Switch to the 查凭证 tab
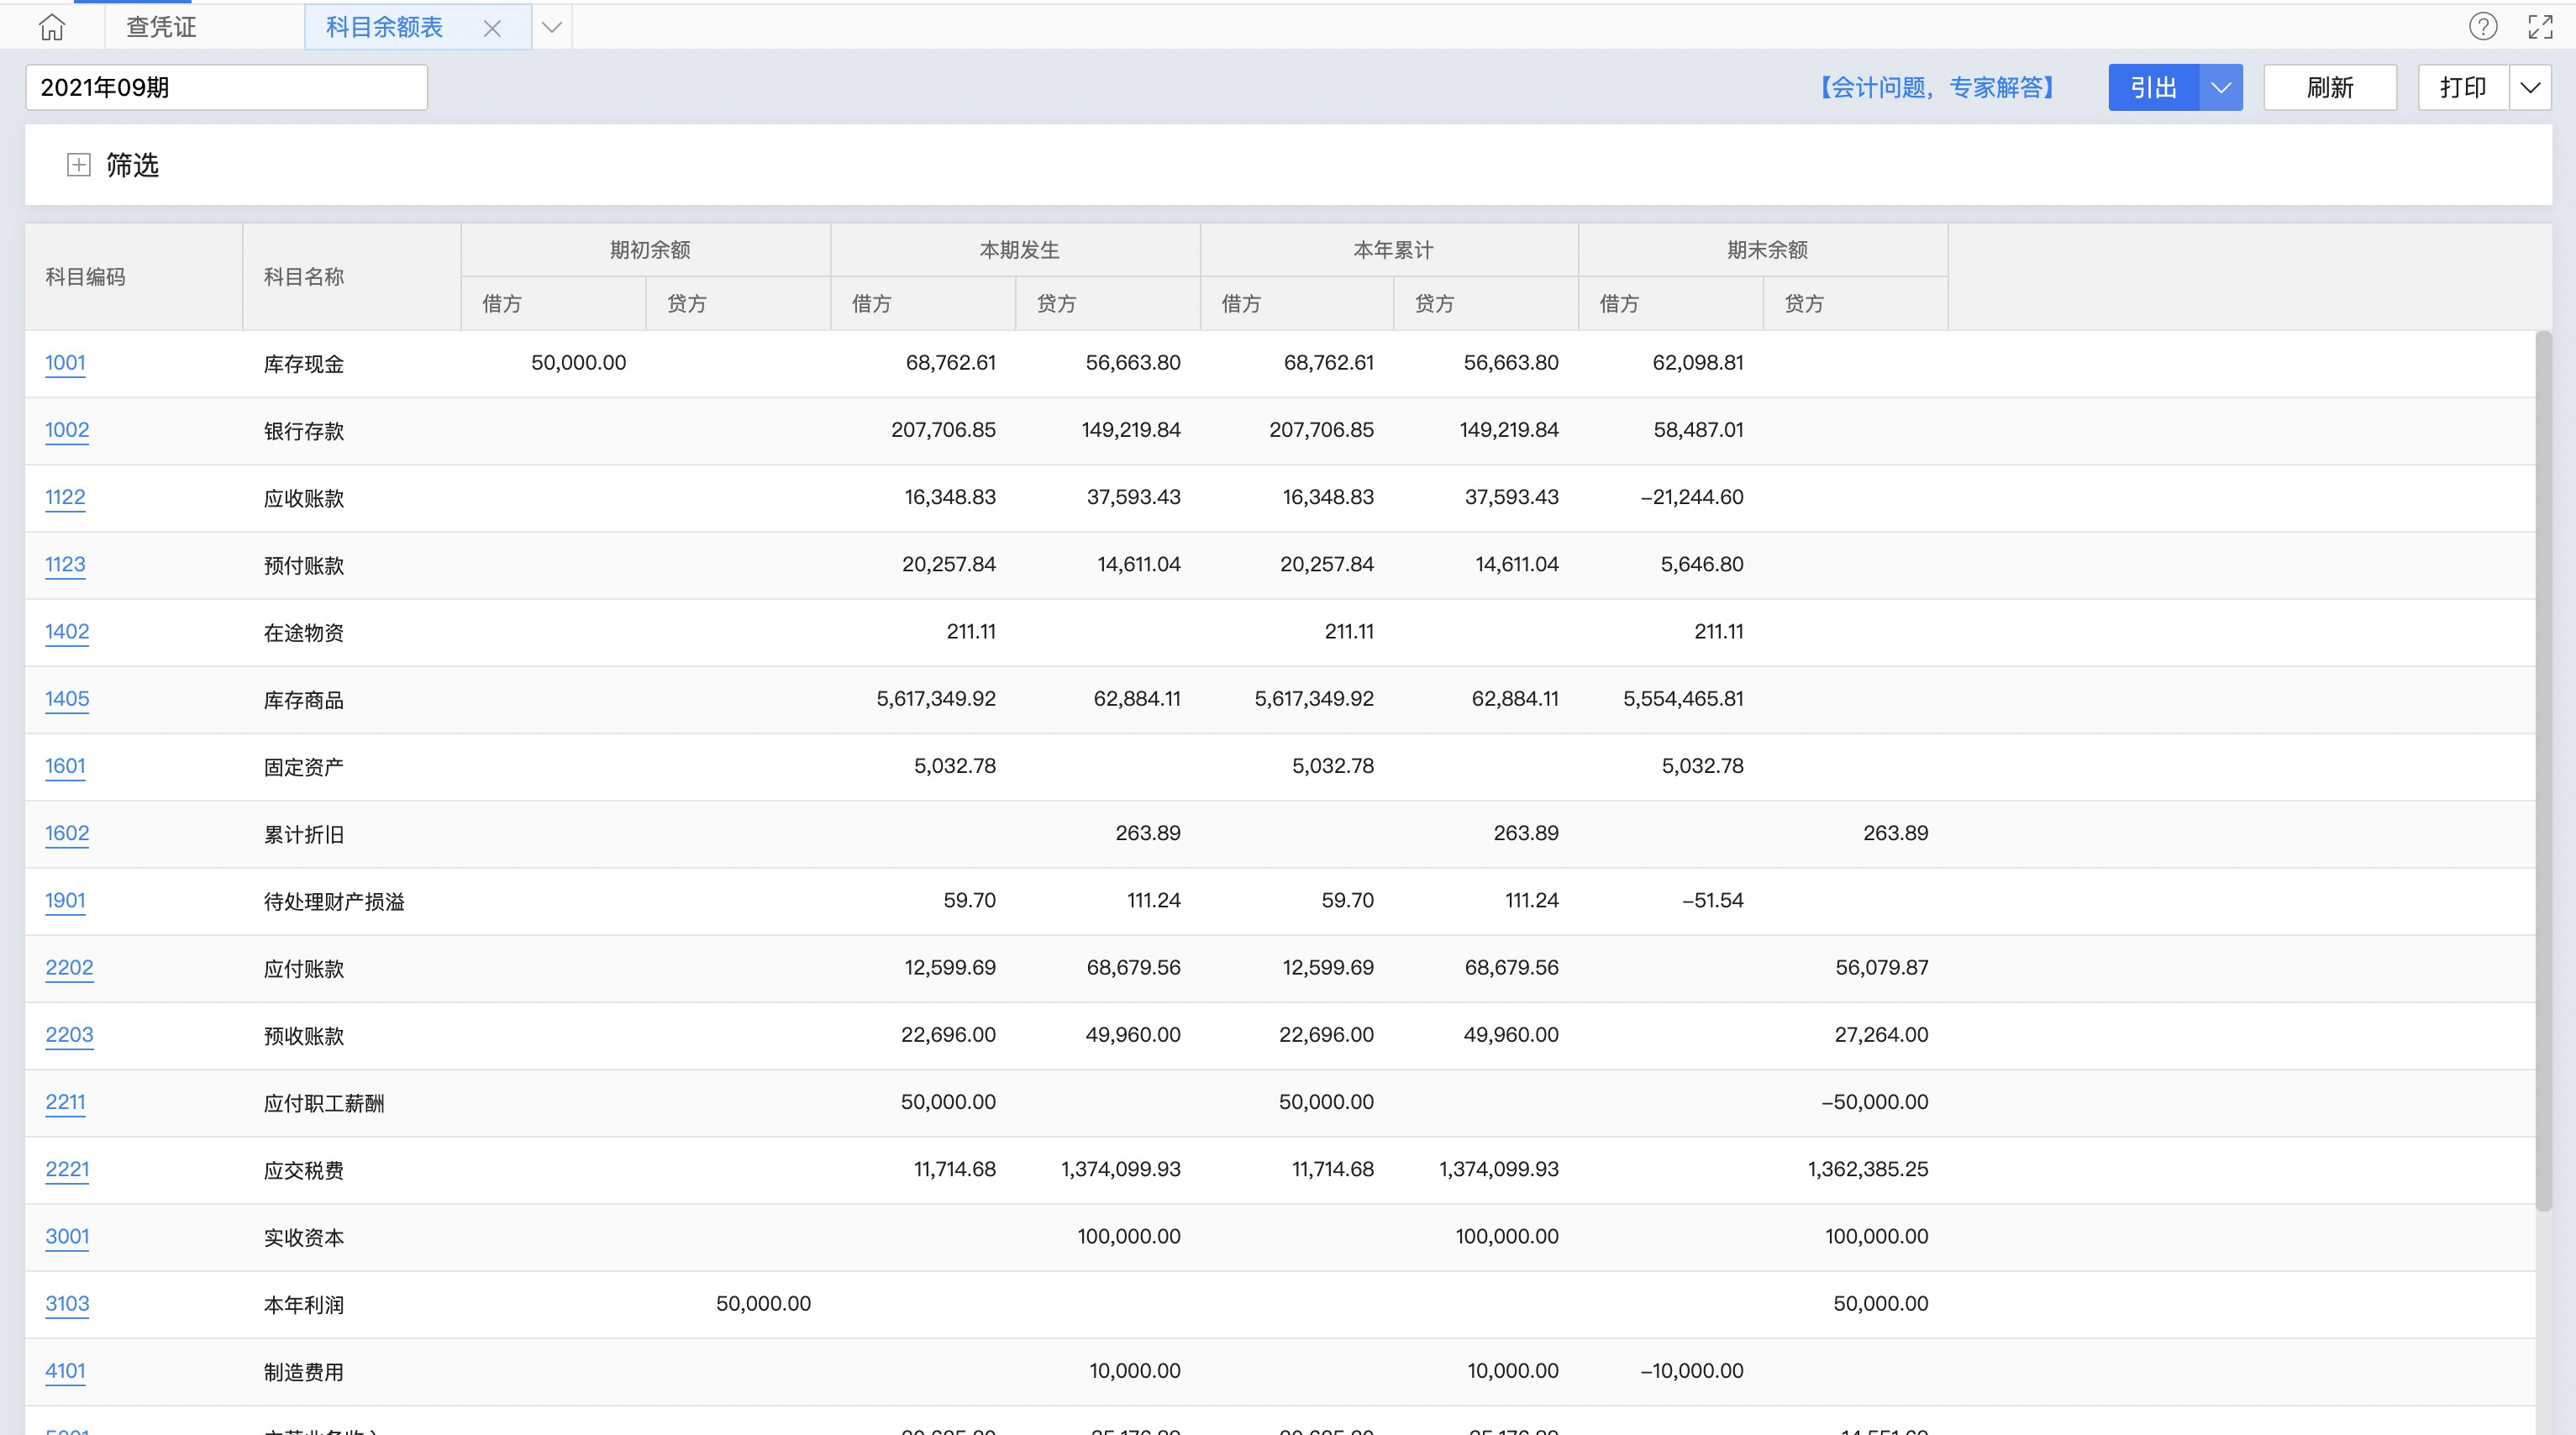The image size is (2576, 1435). coord(161,27)
